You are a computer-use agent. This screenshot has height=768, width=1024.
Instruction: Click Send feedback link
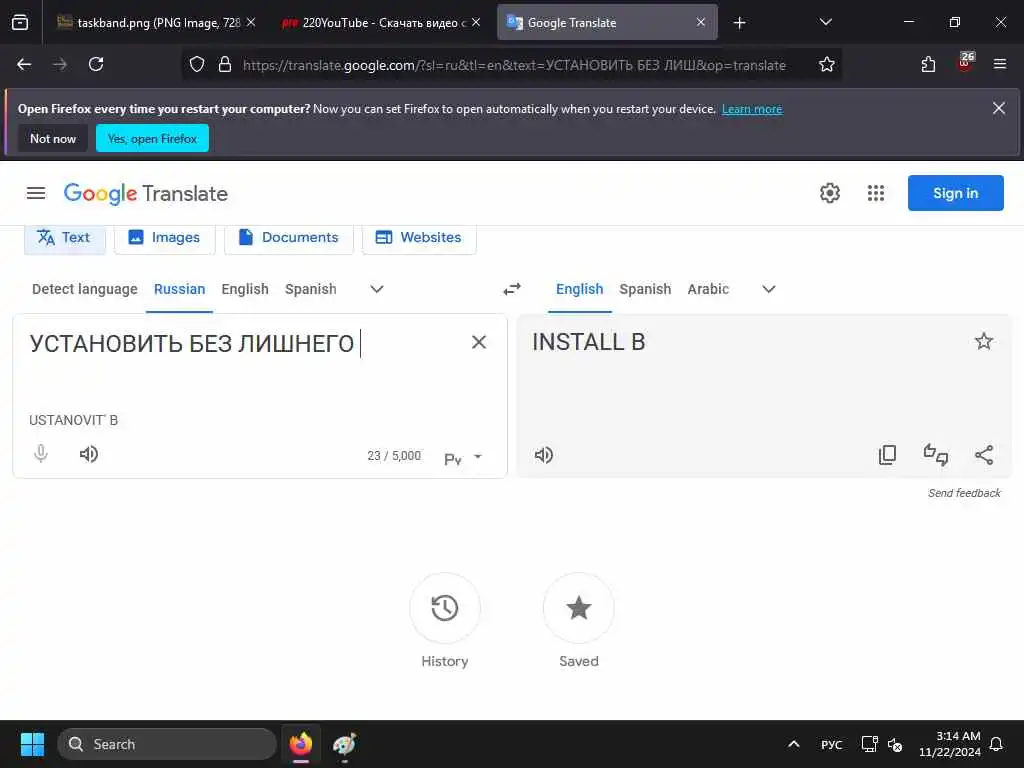point(964,493)
